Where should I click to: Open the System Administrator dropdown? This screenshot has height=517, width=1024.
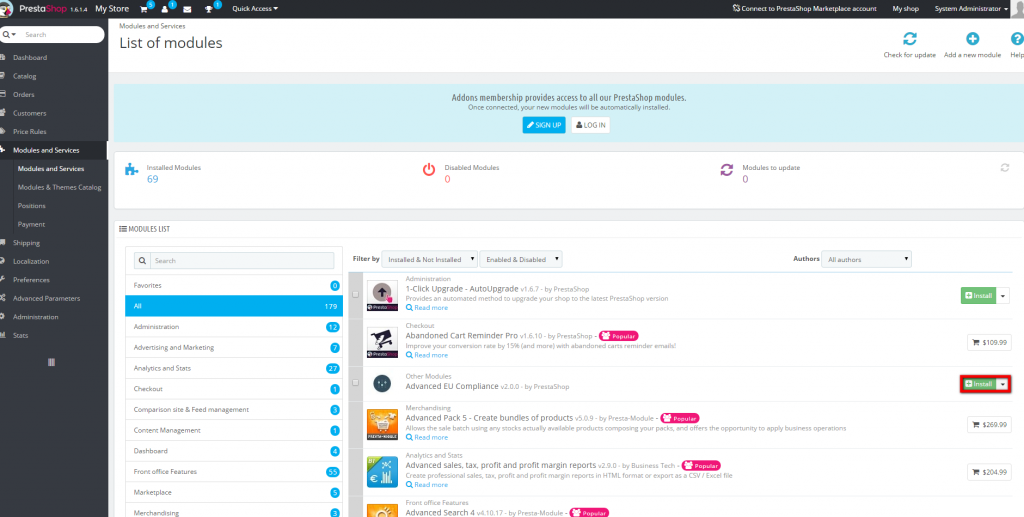(971, 9)
